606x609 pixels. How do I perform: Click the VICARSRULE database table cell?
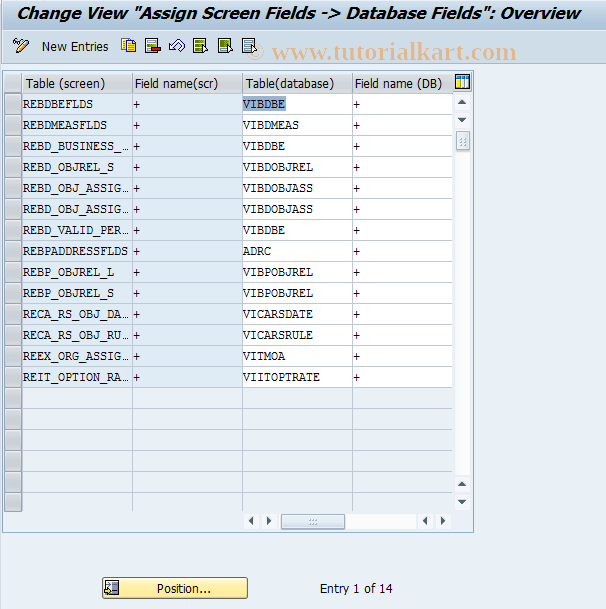coord(297,335)
